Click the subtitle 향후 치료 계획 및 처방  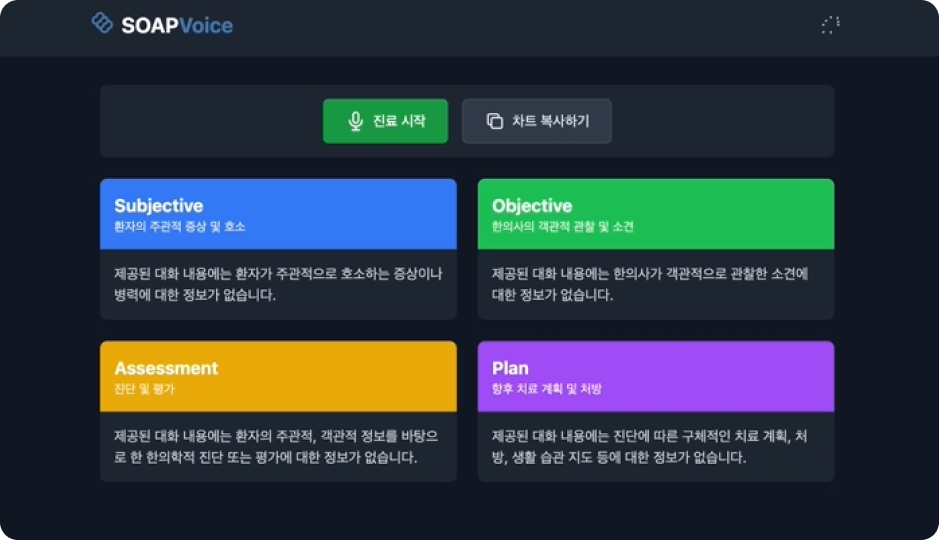tap(546, 389)
